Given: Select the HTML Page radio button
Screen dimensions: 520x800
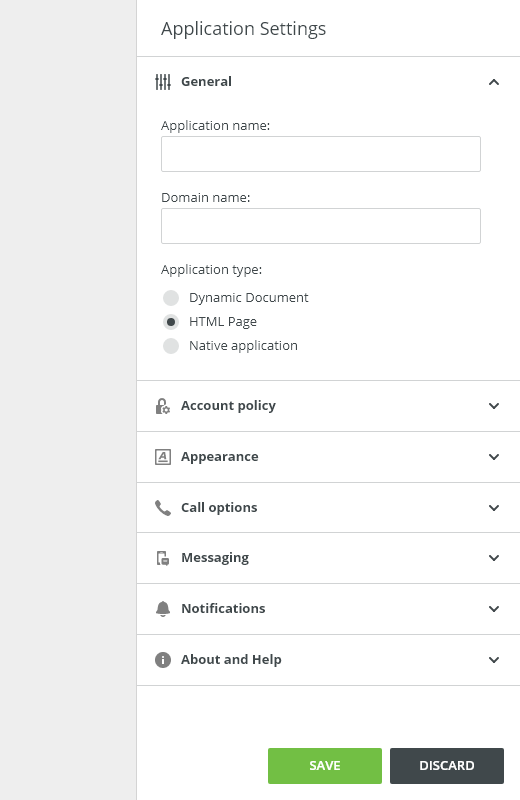Looking at the screenshot, I should point(171,322).
